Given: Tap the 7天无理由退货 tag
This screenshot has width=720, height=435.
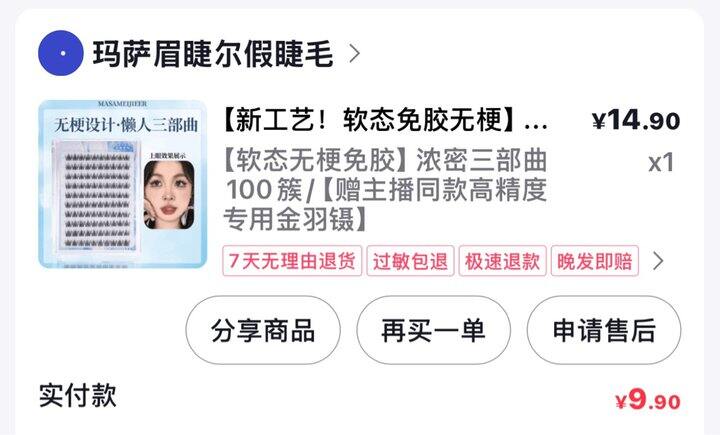Looking at the screenshot, I should tap(292, 261).
